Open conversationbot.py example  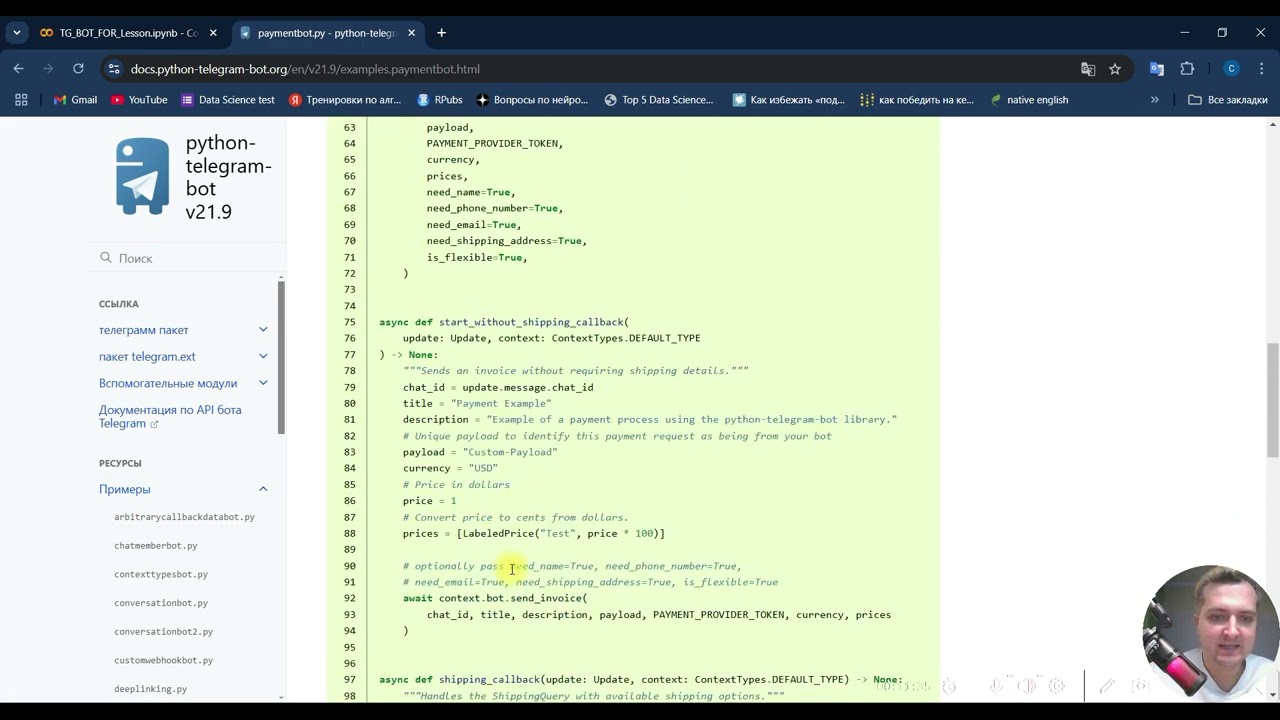click(161, 603)
